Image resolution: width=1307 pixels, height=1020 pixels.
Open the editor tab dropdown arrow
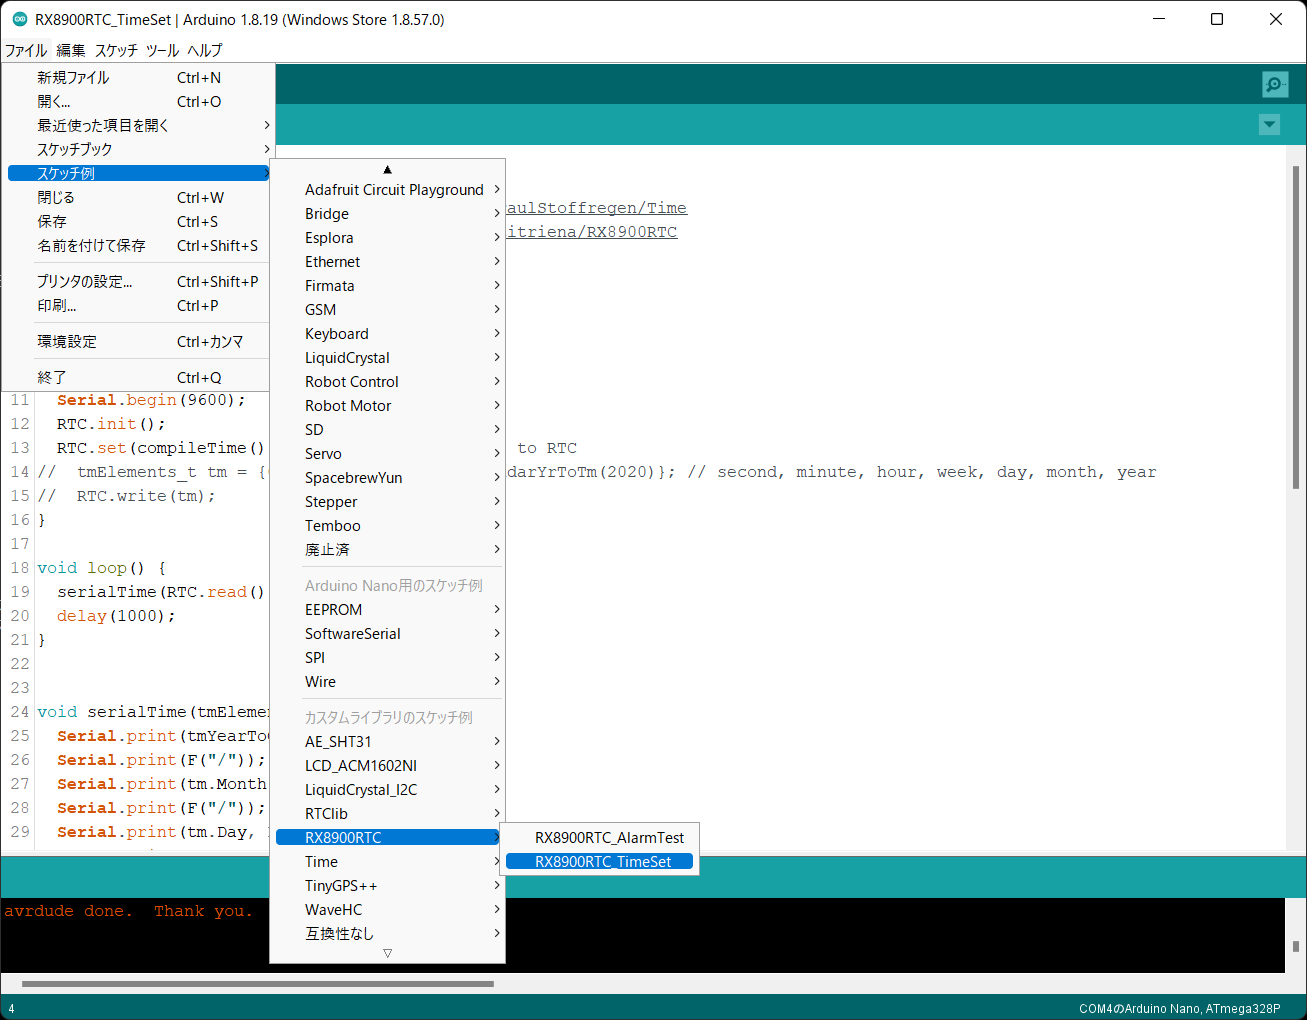coord(1269,124)
